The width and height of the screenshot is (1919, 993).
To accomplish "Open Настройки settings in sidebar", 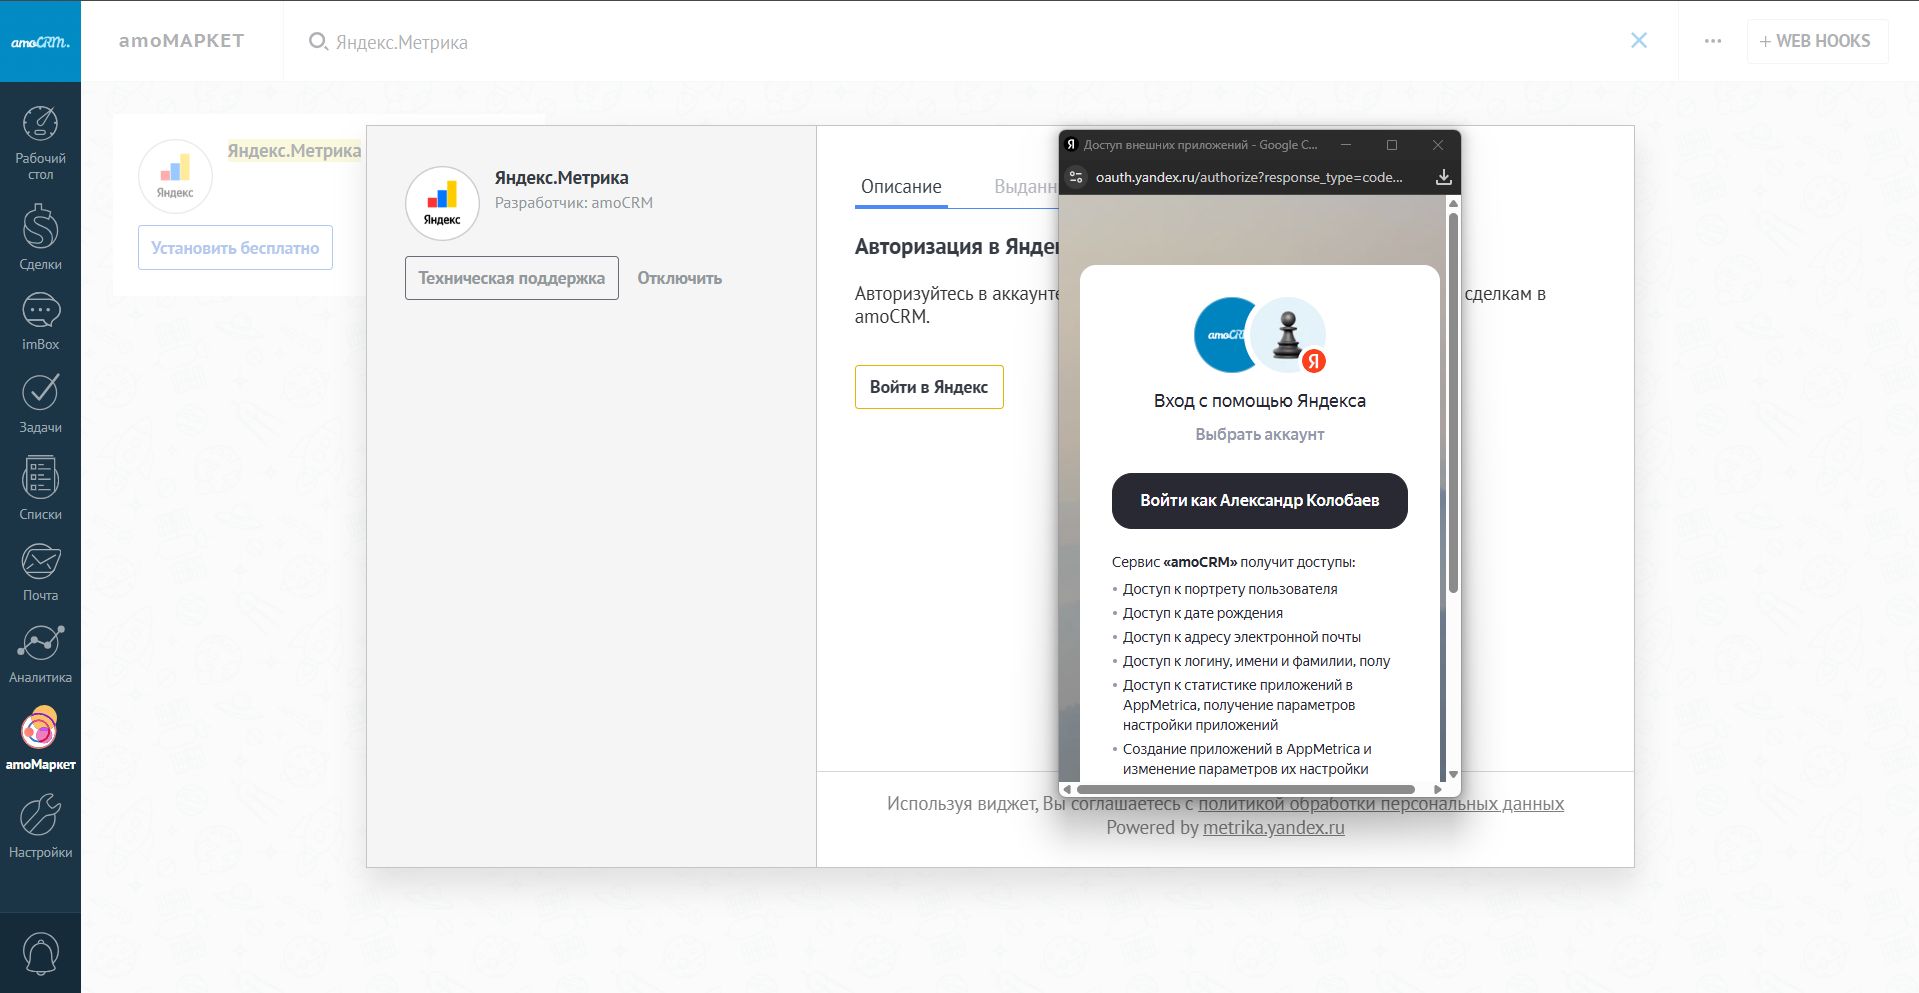I will tap(40, 827).
